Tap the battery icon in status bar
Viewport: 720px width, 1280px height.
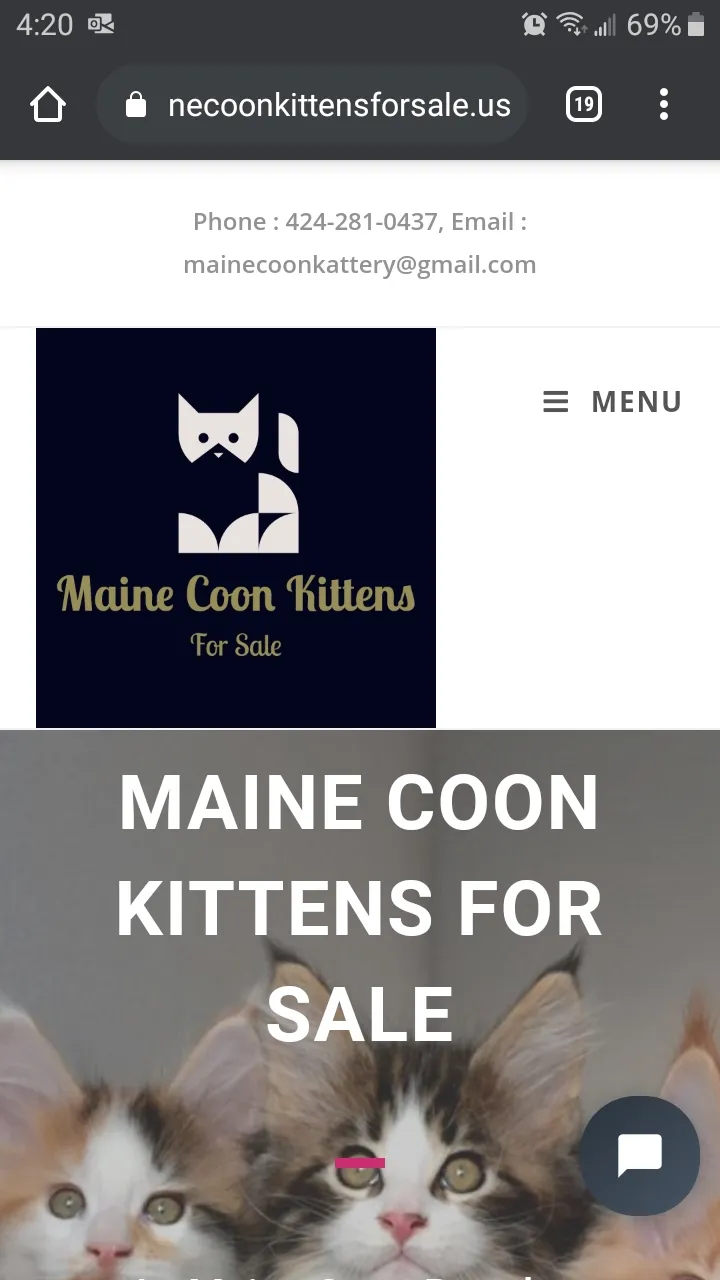[x=697, y=24]
